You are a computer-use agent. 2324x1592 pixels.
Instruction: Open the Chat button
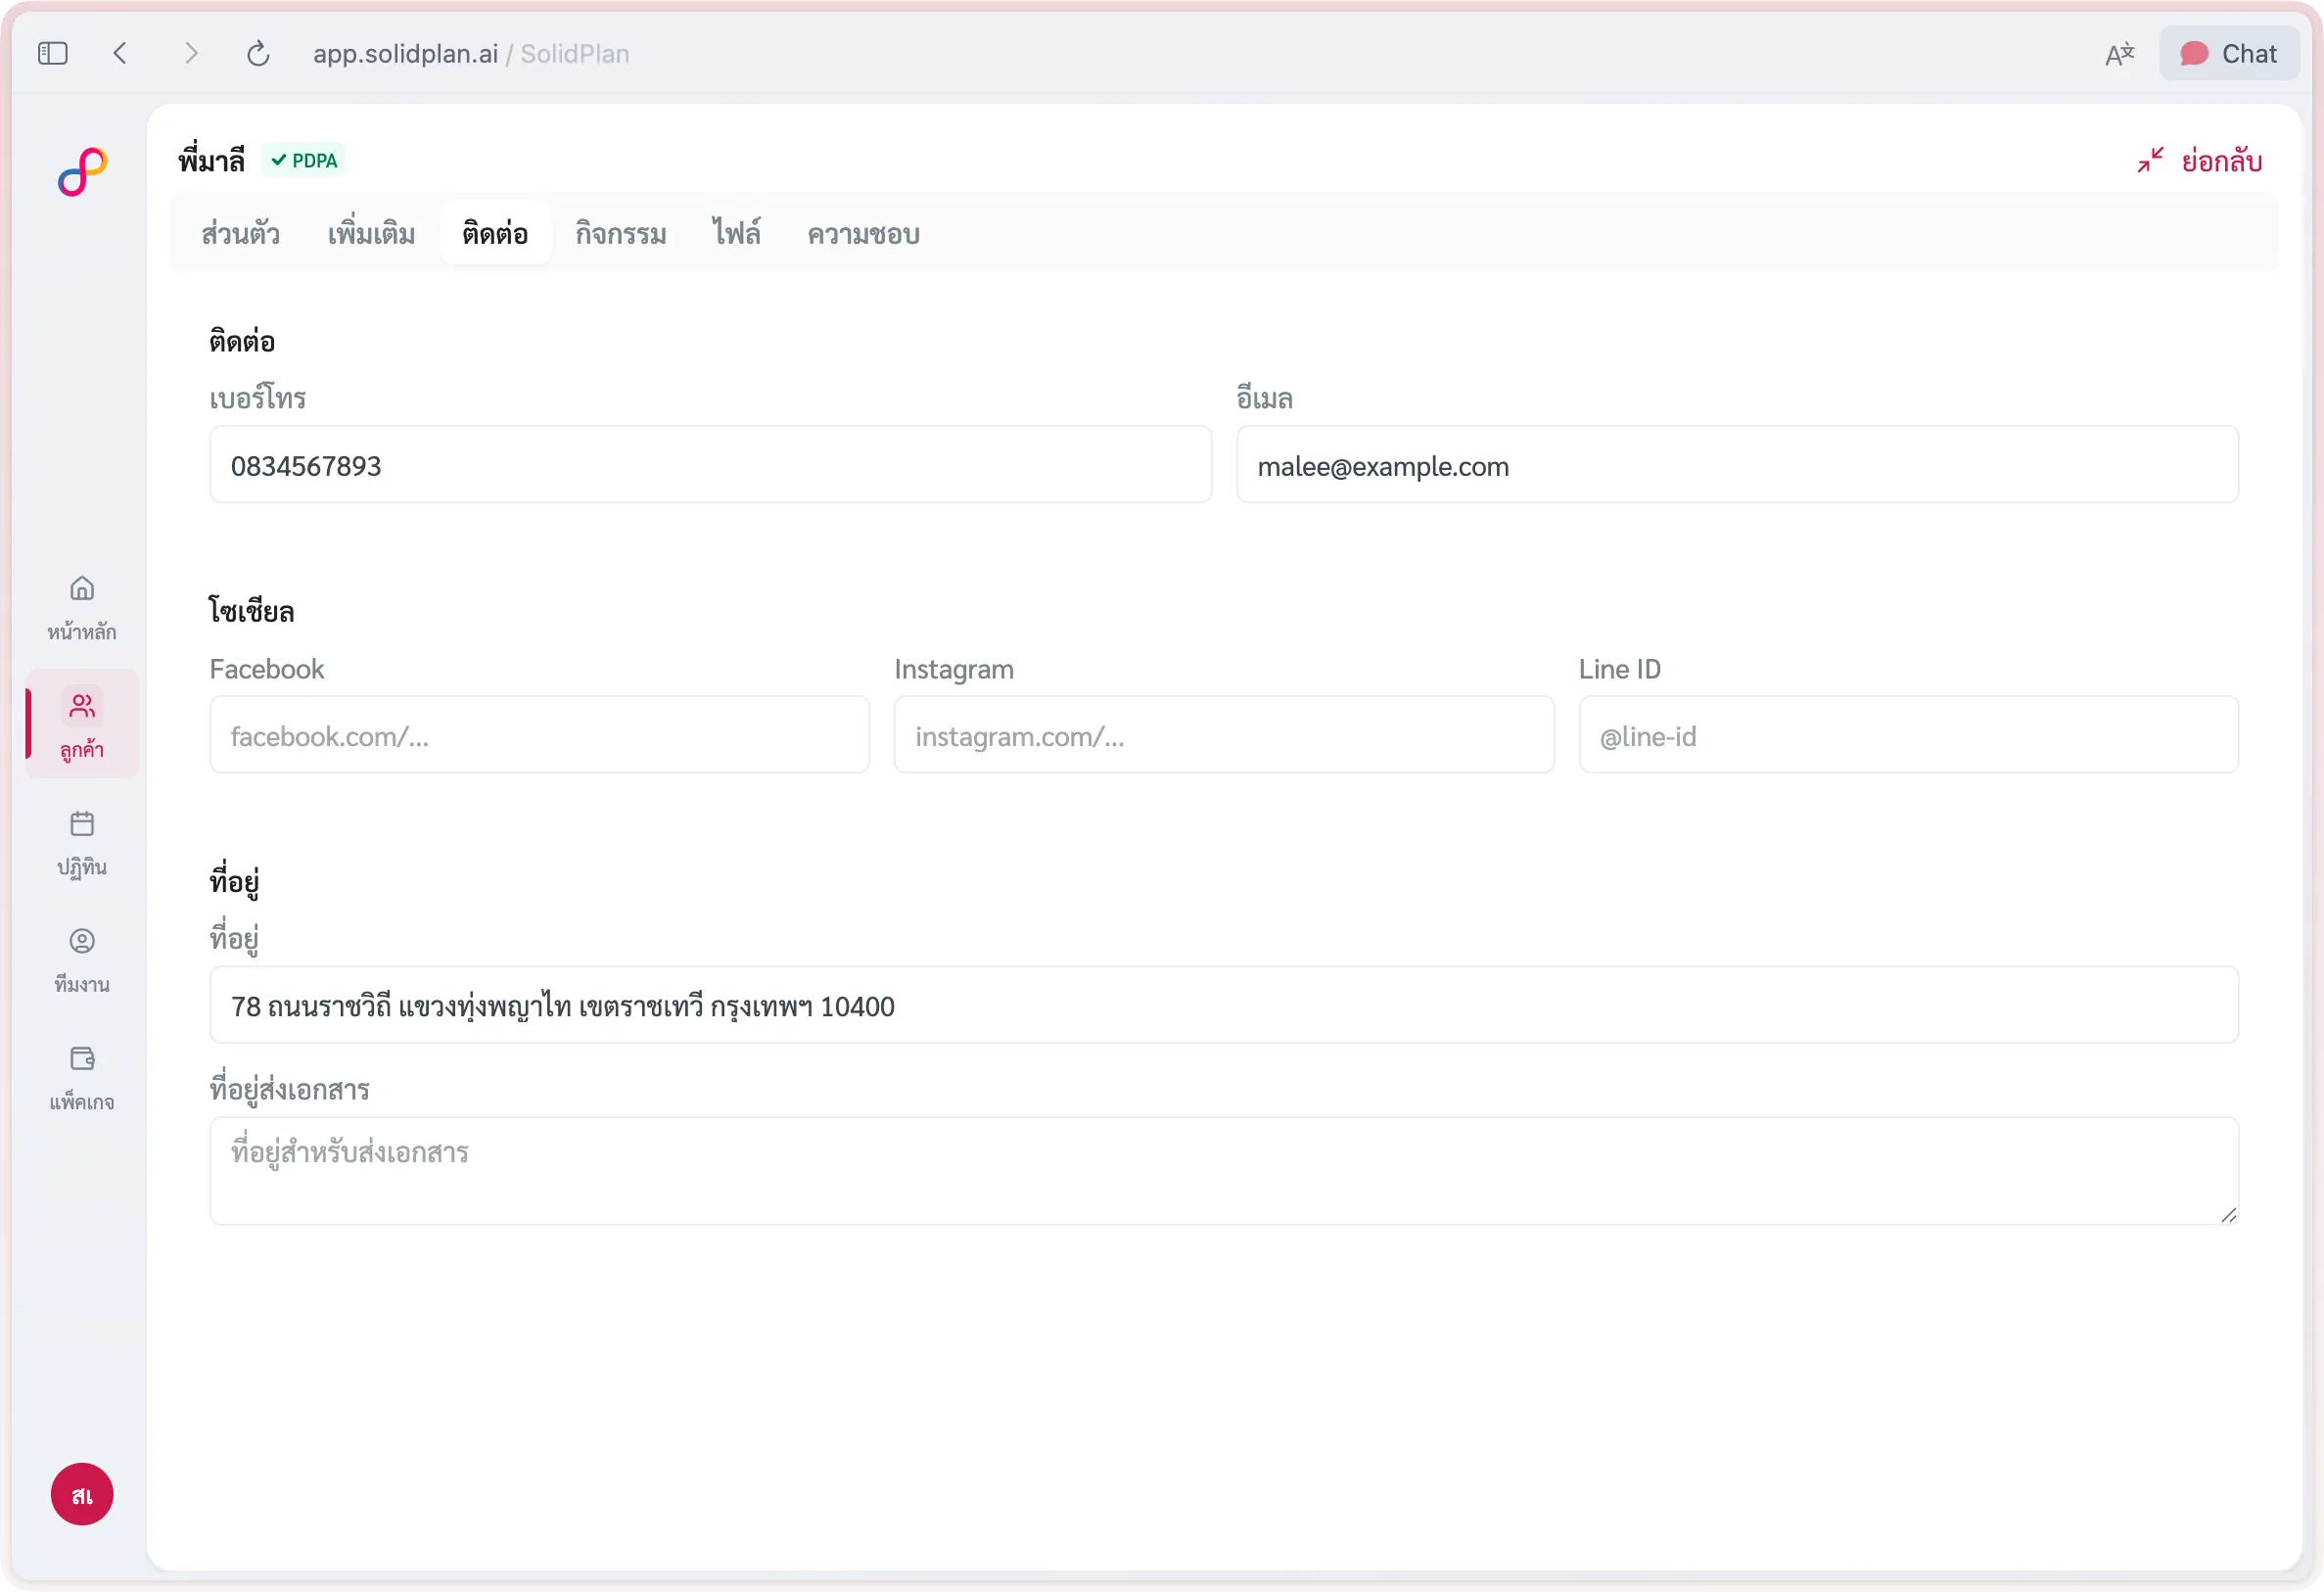tap(2228, 53)
